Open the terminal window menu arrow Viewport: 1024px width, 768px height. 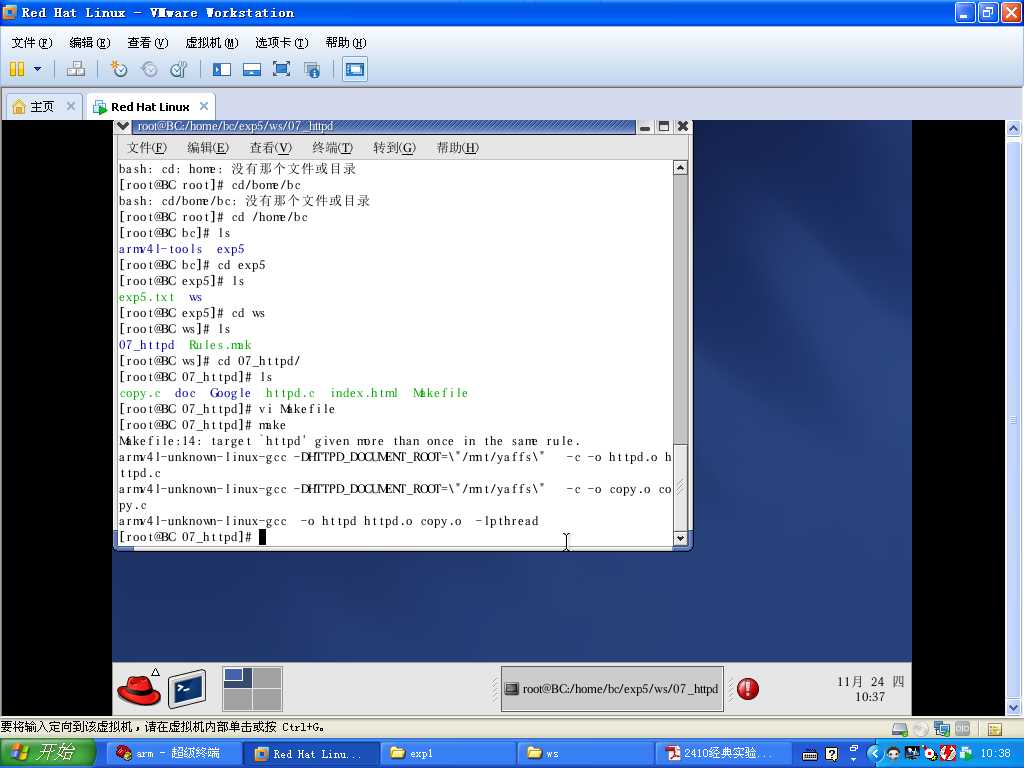click(122, 126)
